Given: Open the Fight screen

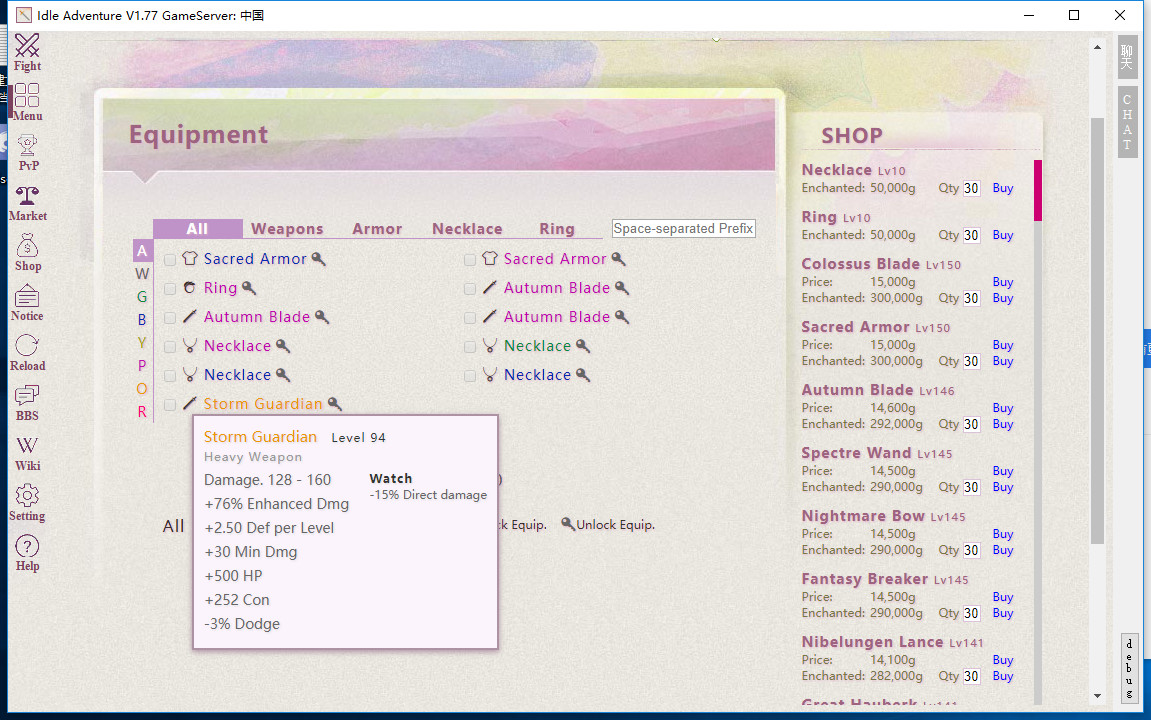Looking at the screenshot, I should (27, 55).
